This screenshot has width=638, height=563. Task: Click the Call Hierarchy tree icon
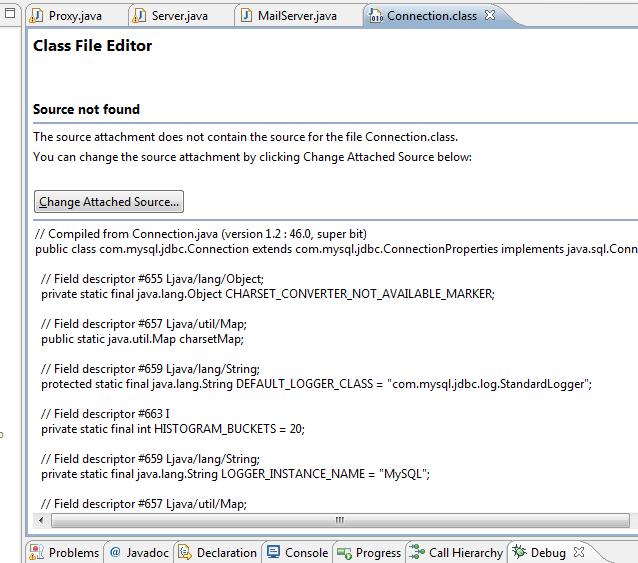417,552
